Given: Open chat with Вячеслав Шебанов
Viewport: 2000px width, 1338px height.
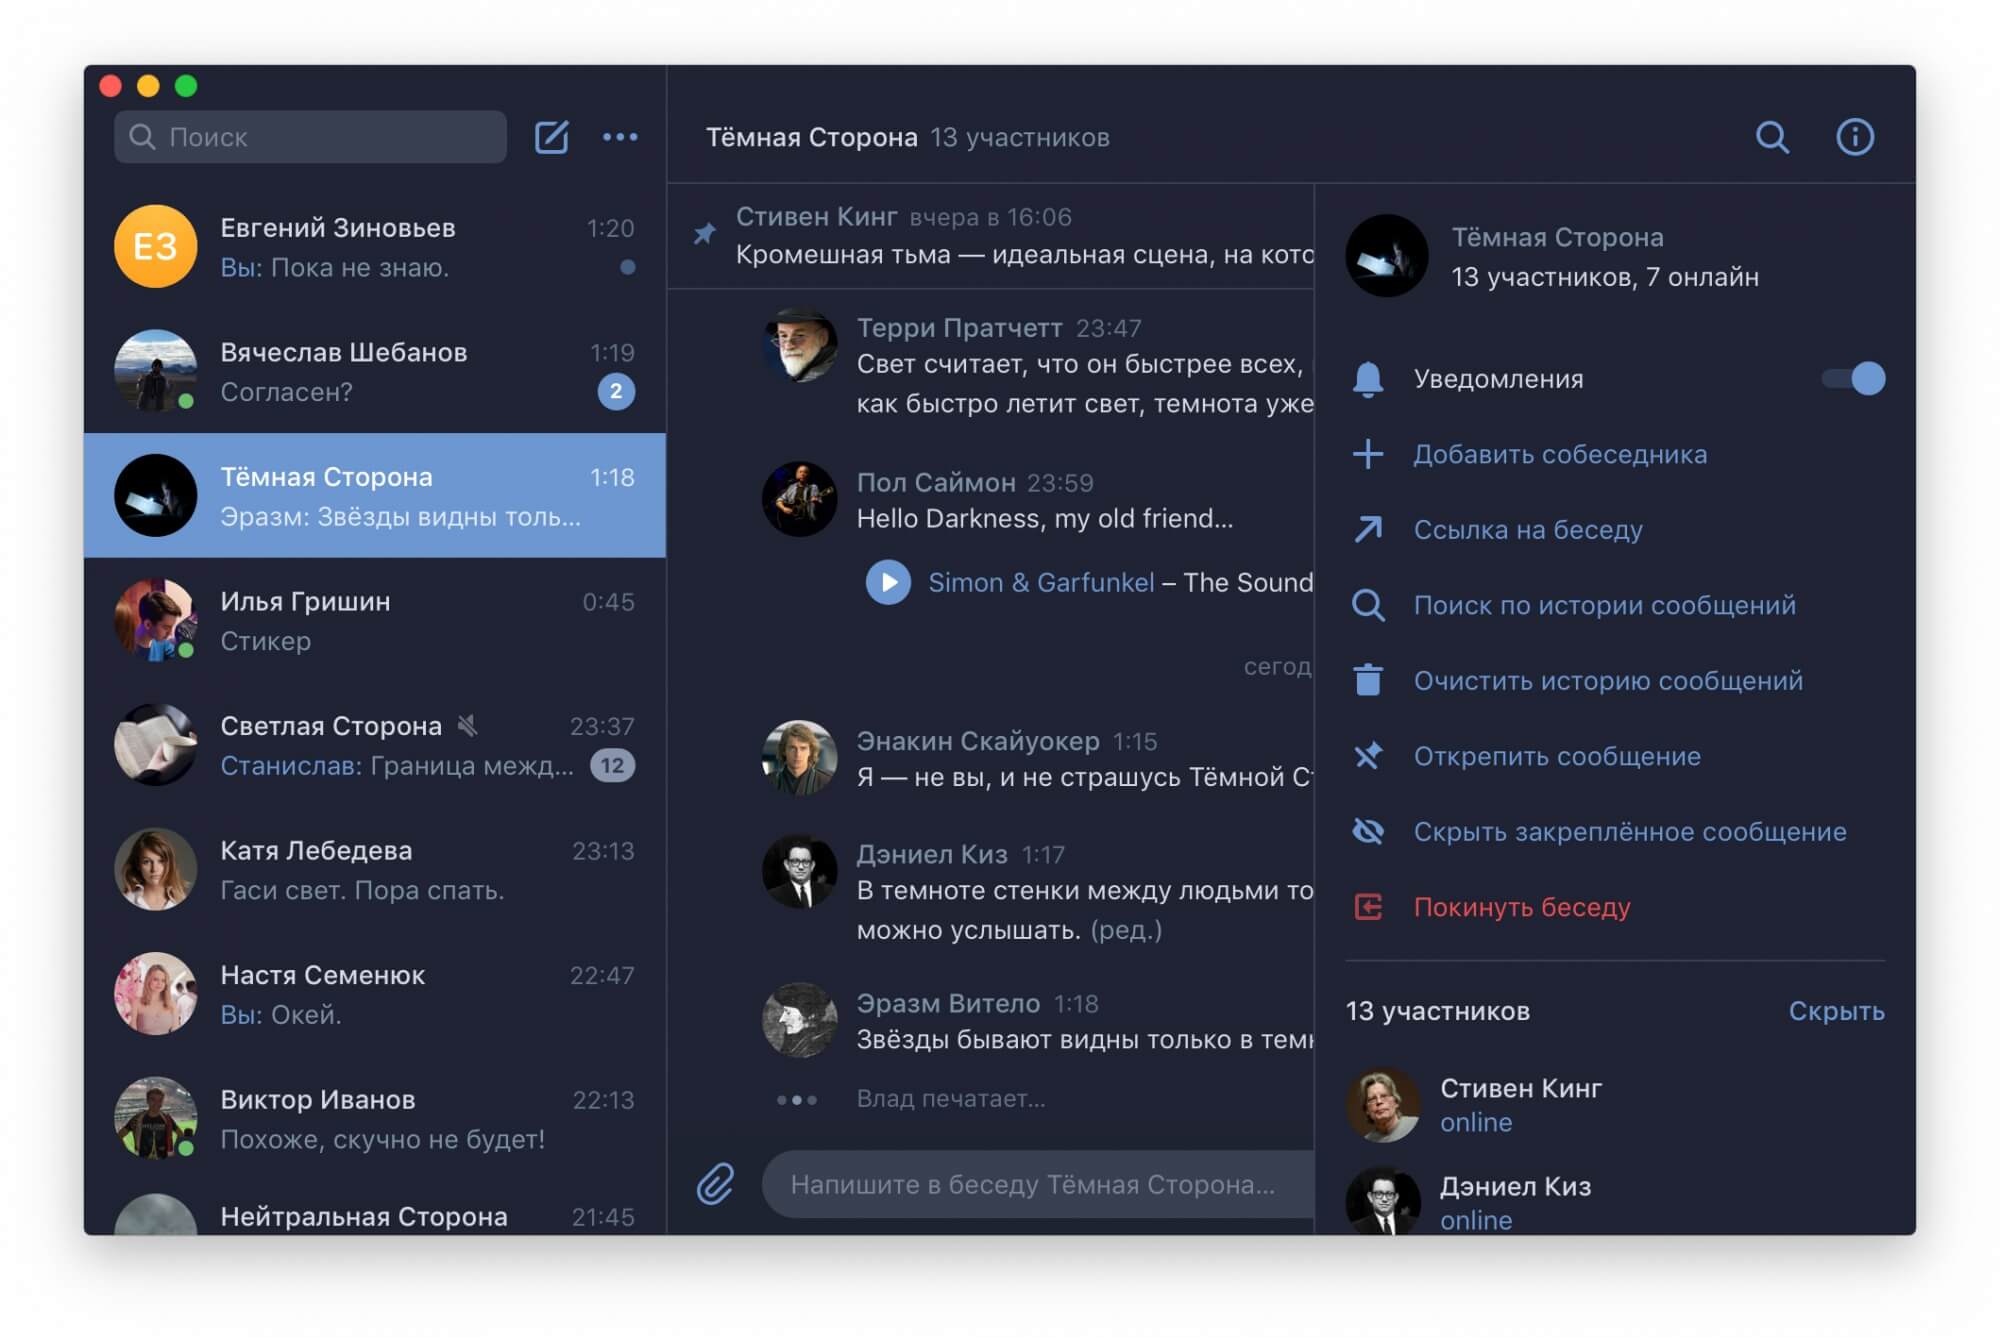Looking at the screenshot, I should 375,372.
